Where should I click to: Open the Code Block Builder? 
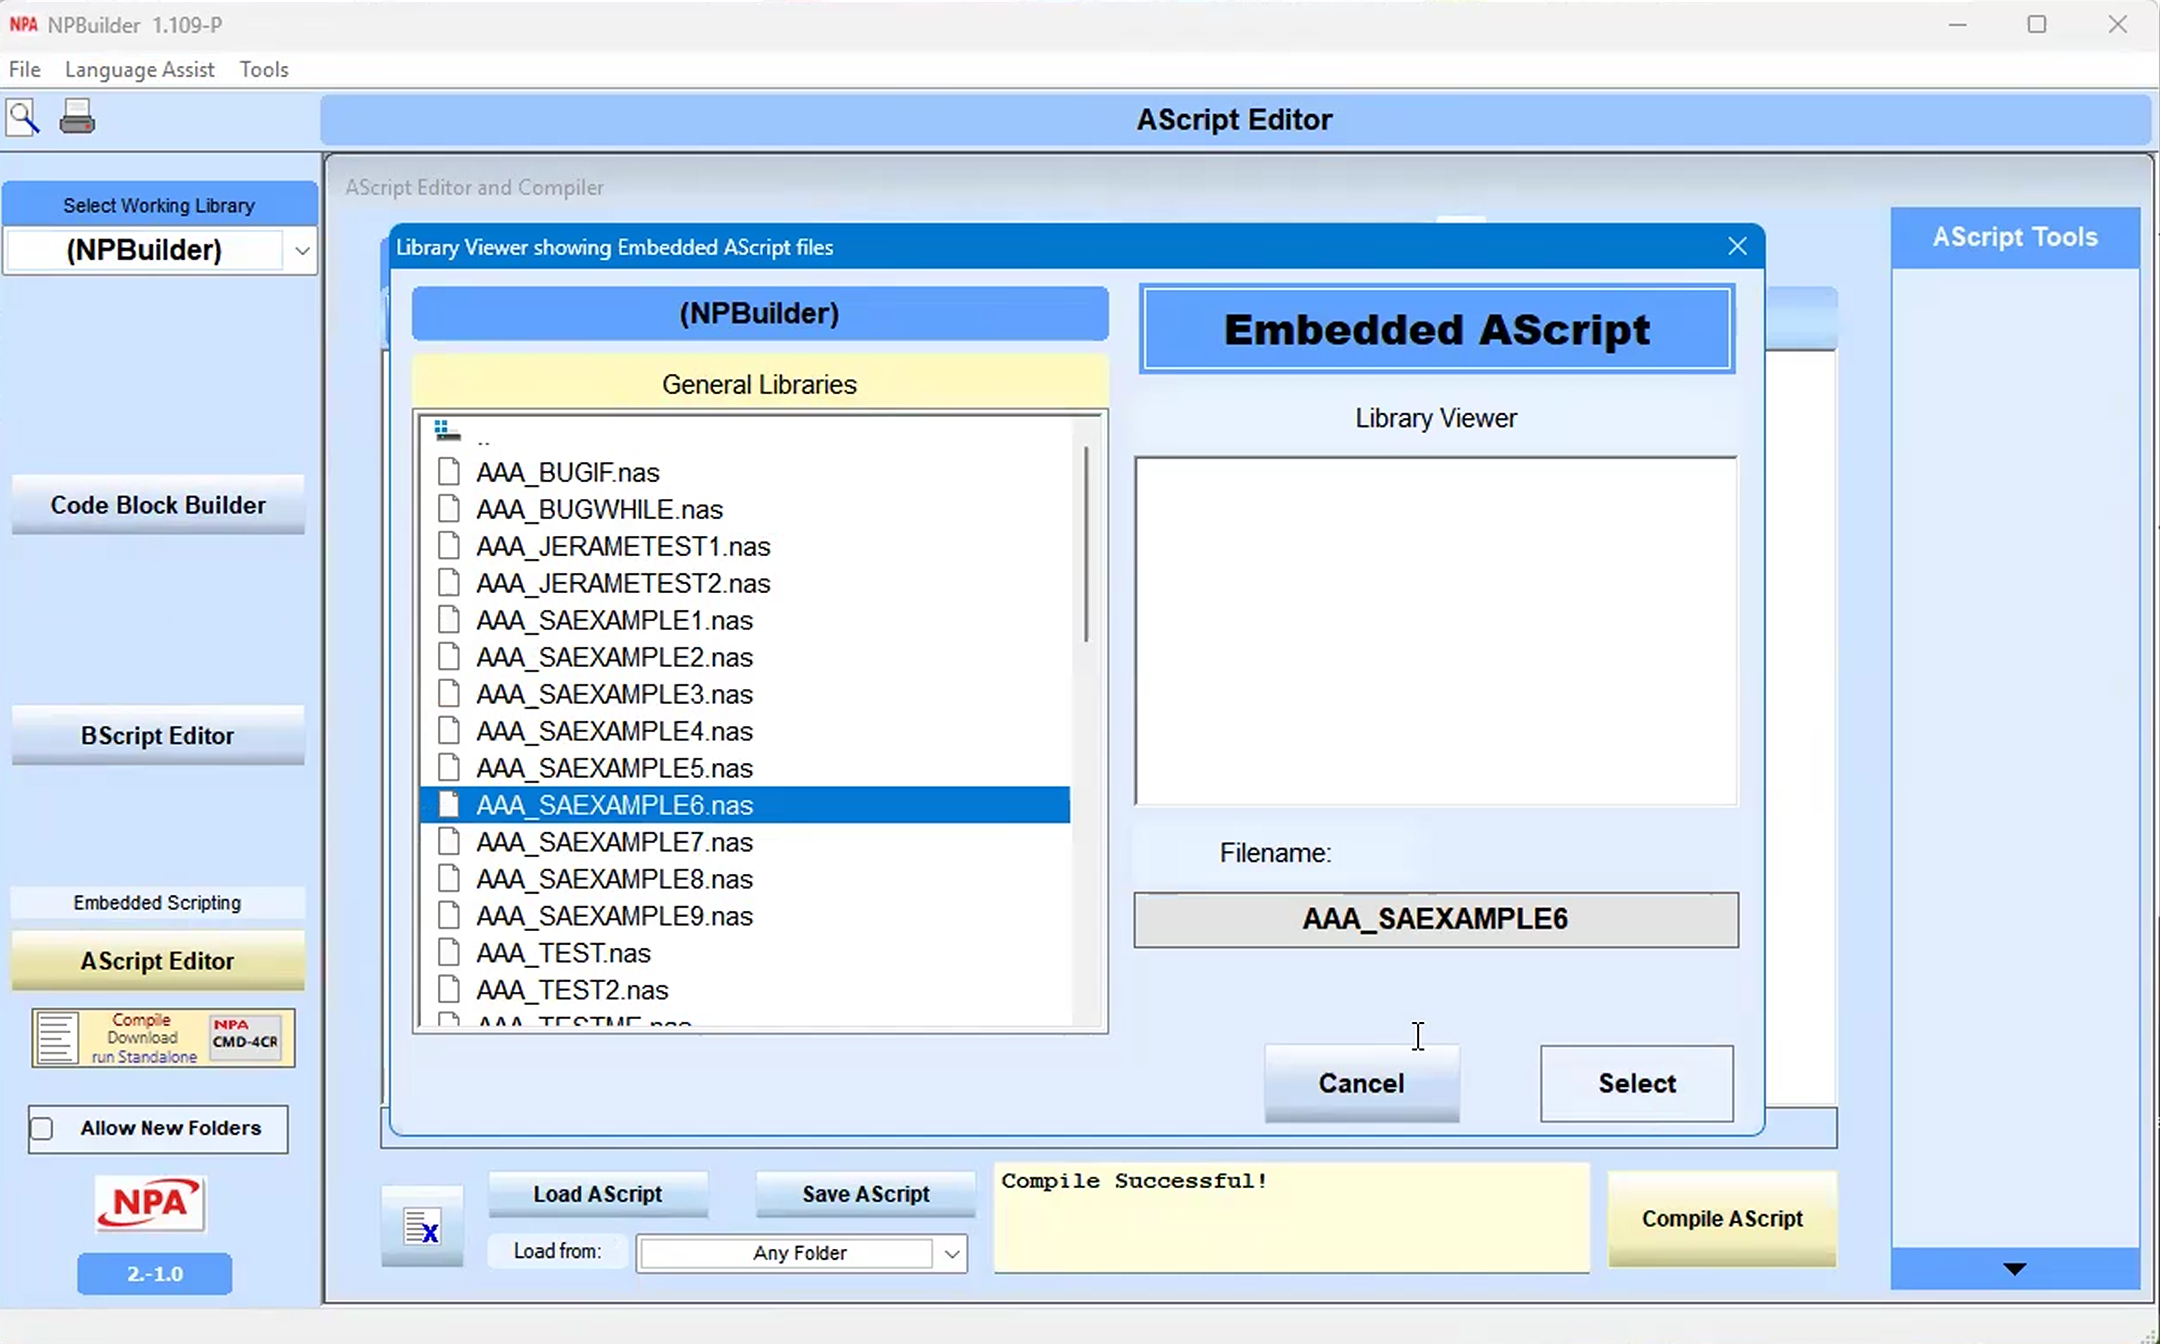(x=158, y=505)
